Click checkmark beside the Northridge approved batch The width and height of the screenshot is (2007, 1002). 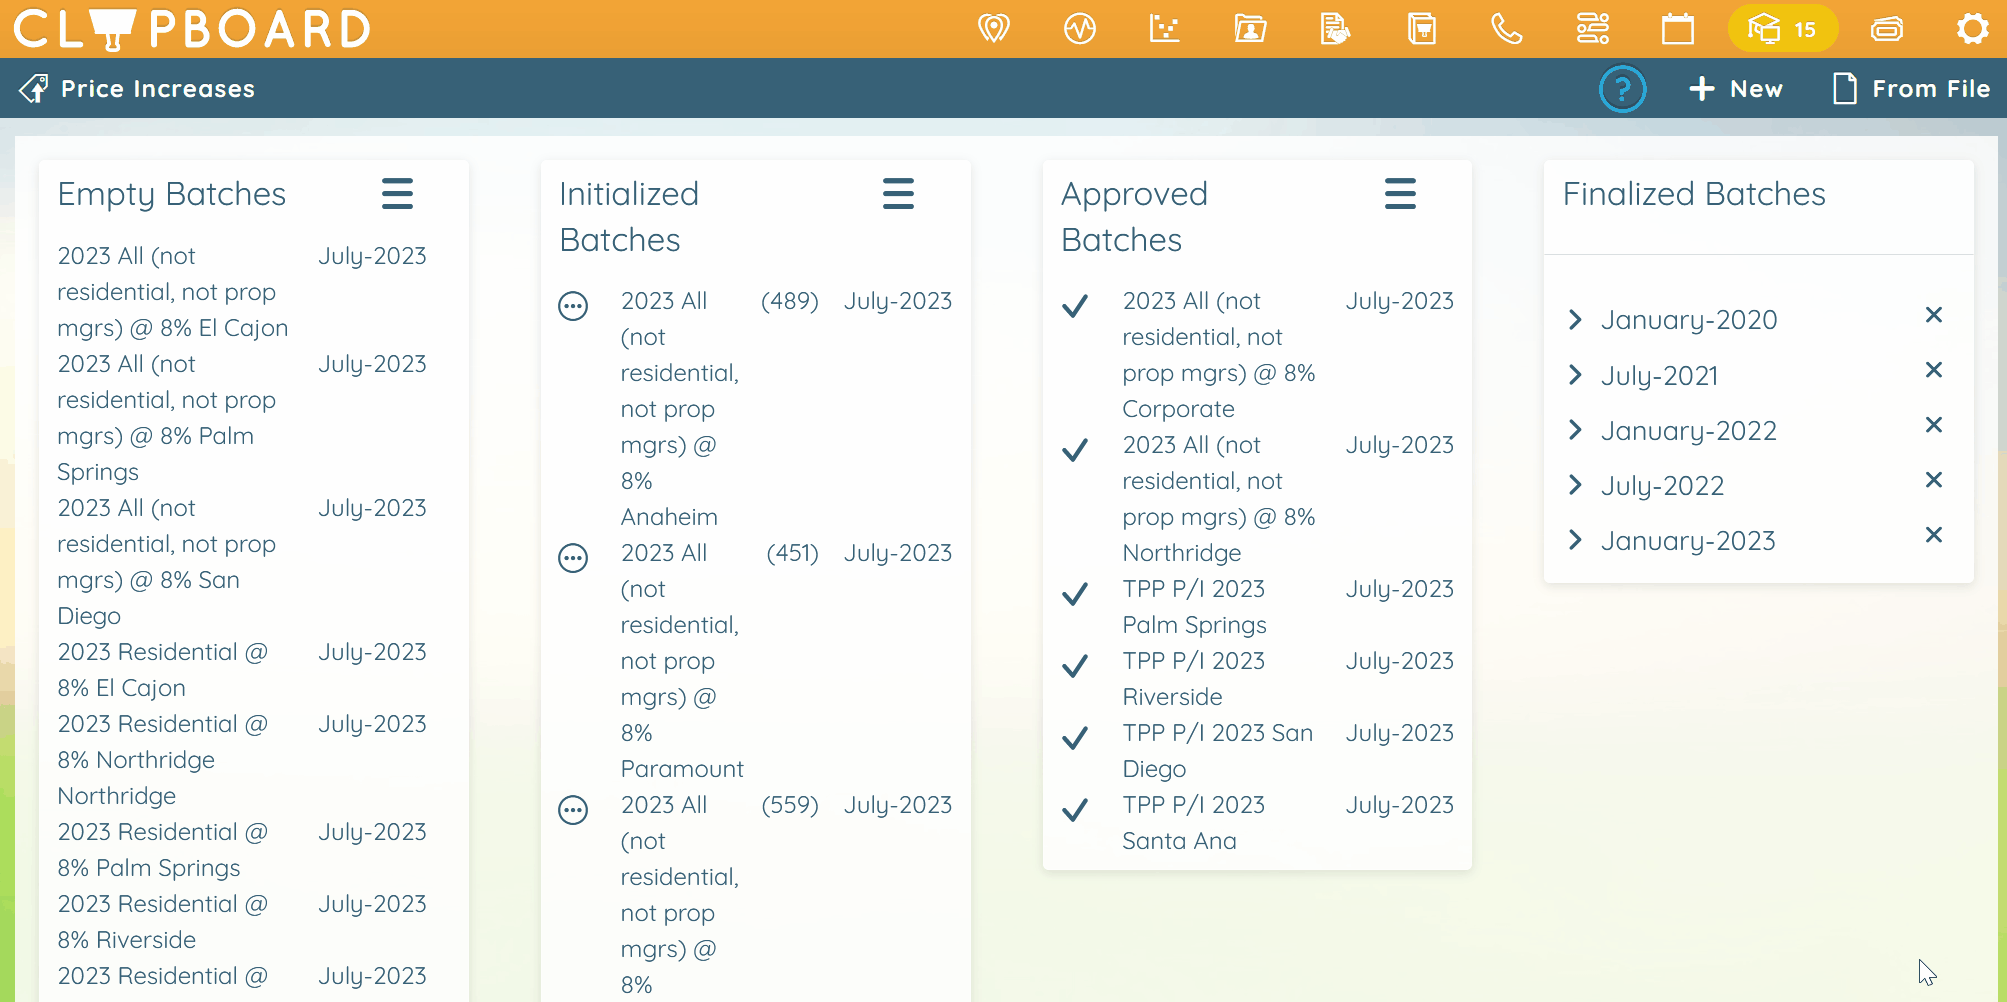pos(1075,450)
